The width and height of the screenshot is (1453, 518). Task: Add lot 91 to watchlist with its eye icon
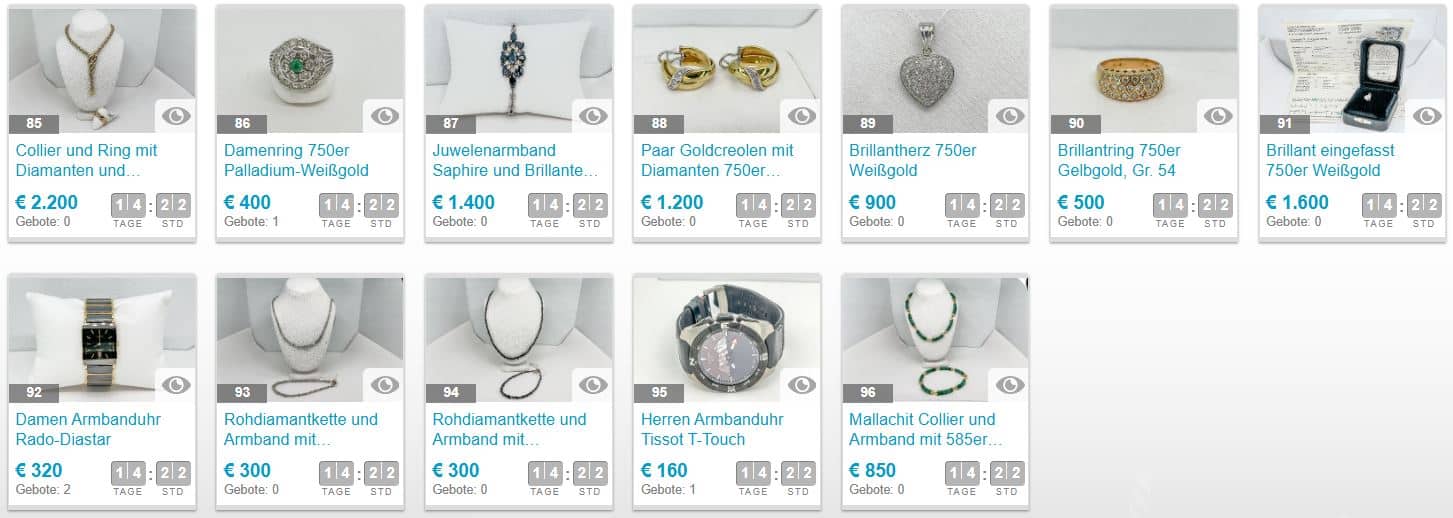pos(1427,116)
